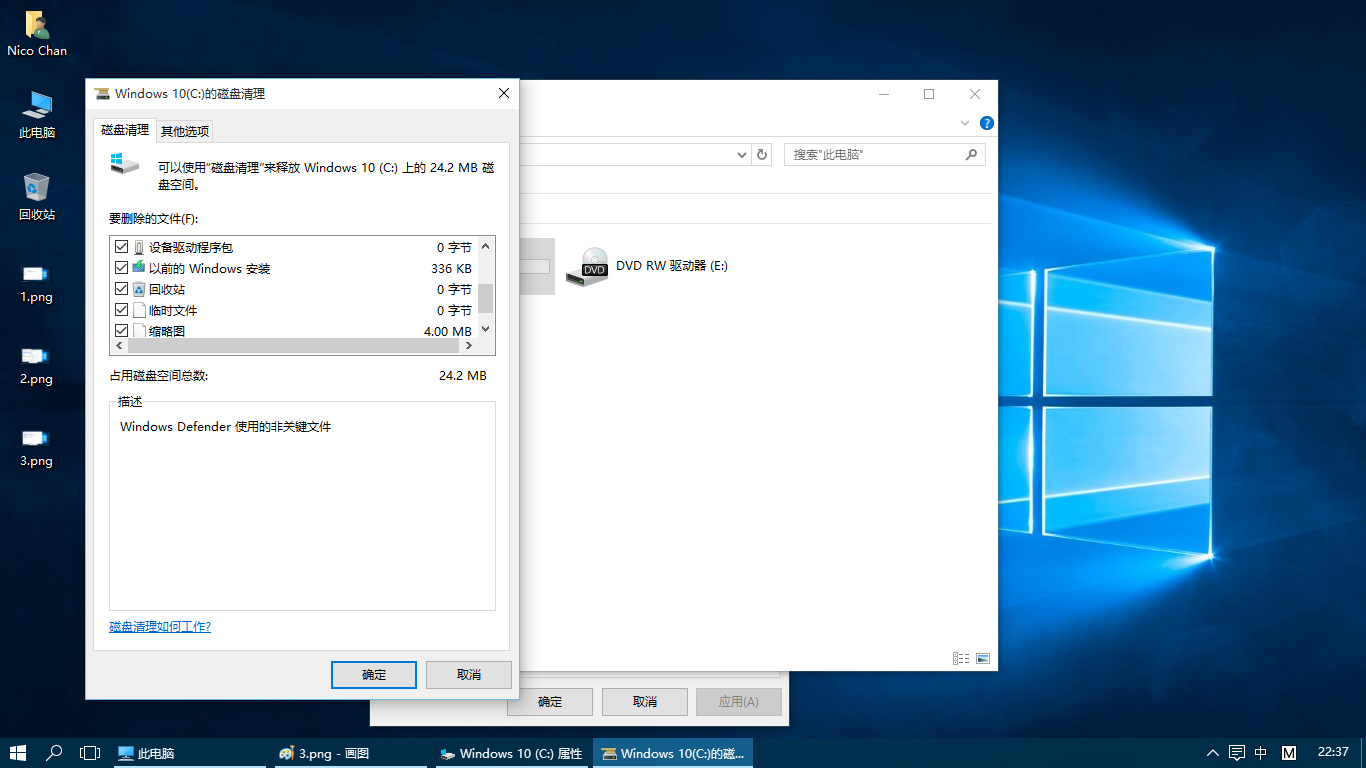The width and height of the screenshot is (1366, 768).
Task: Select the 临时文件 list row text
Action: tap(173, 310)
